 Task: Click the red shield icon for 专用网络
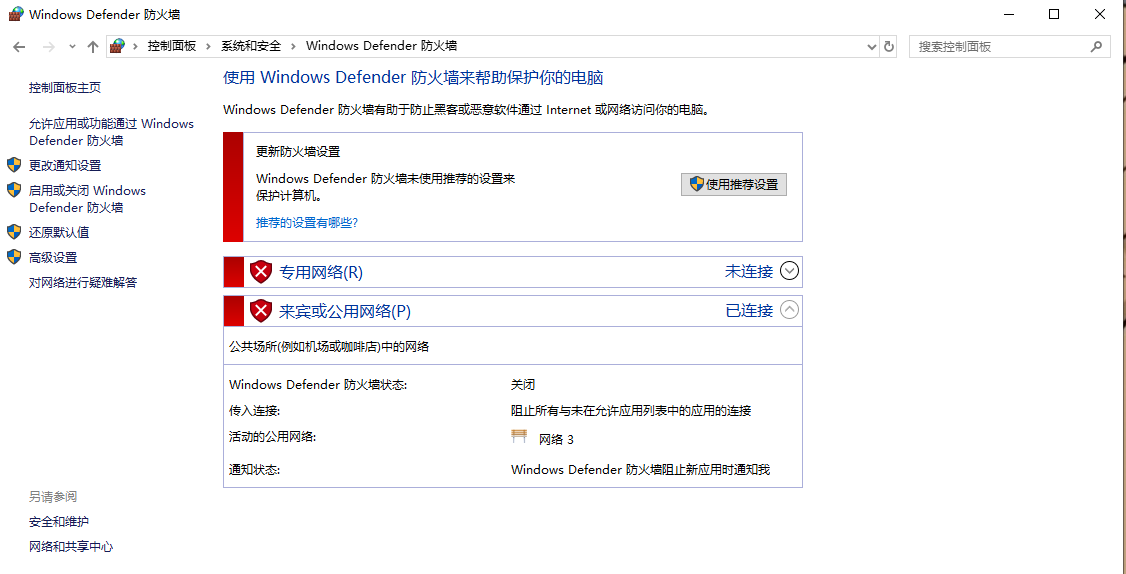[x=261, y=272]
